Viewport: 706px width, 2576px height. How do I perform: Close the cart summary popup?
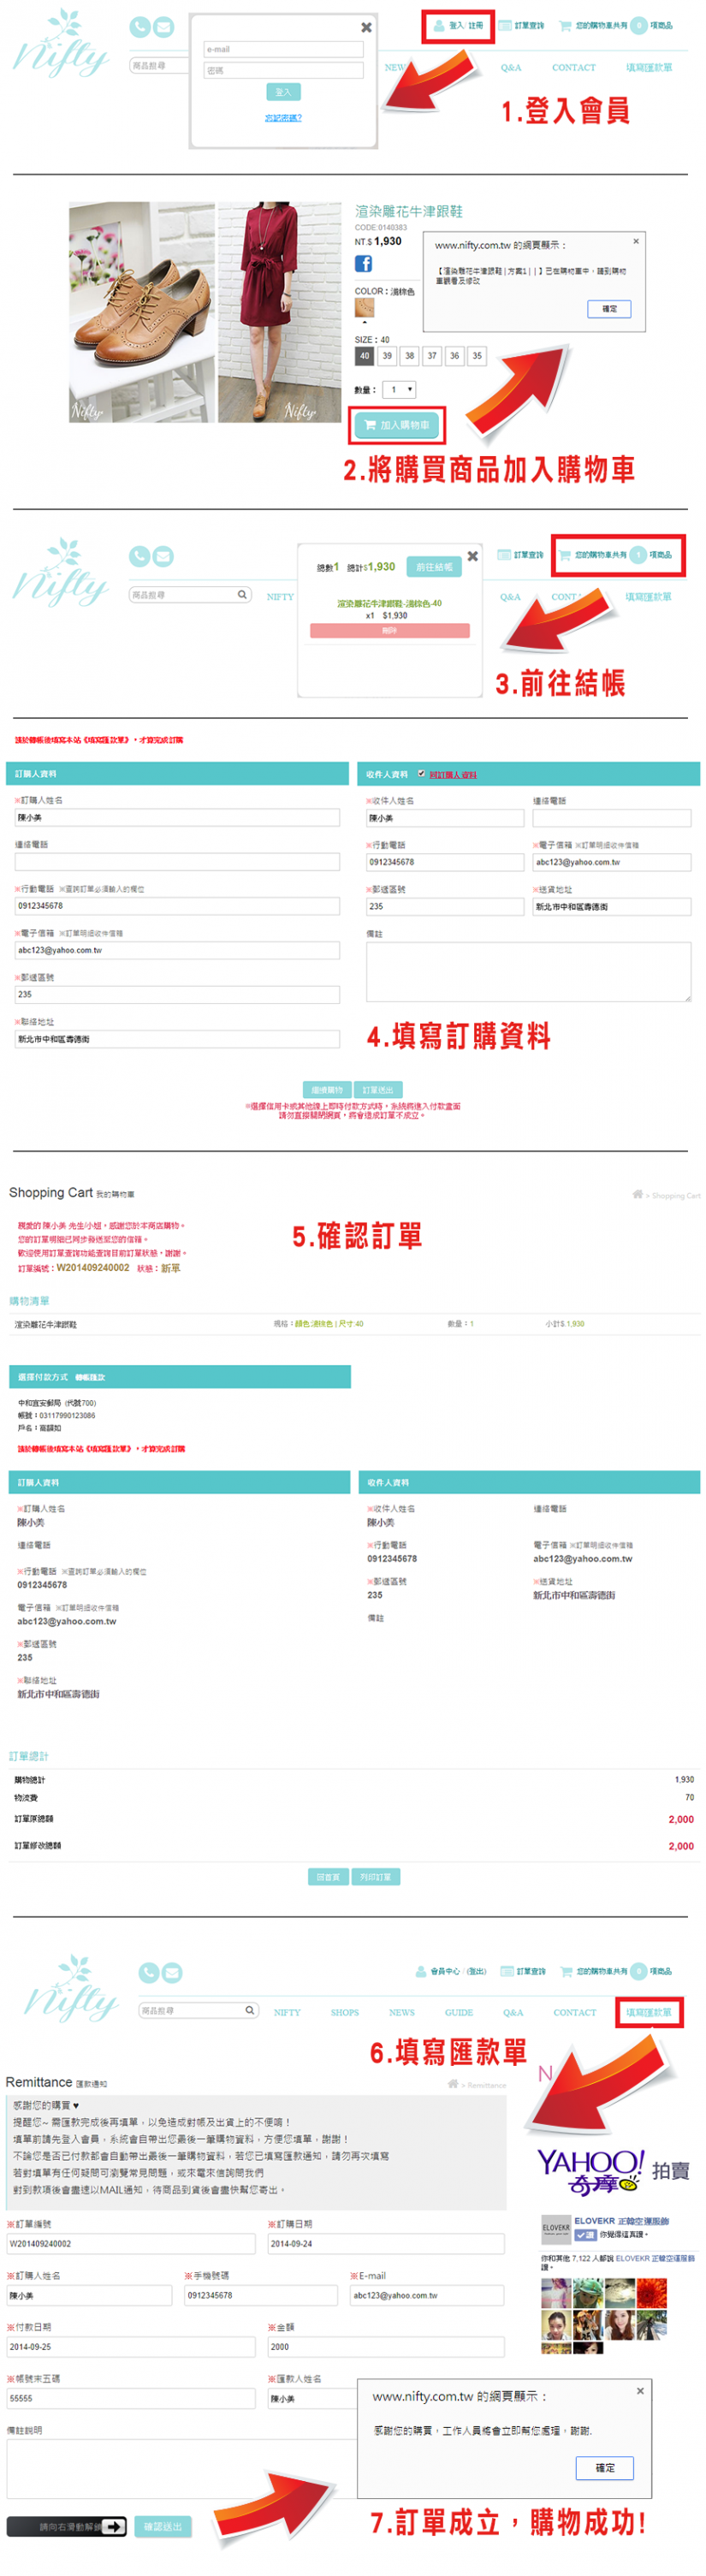(x=472, y=556)
